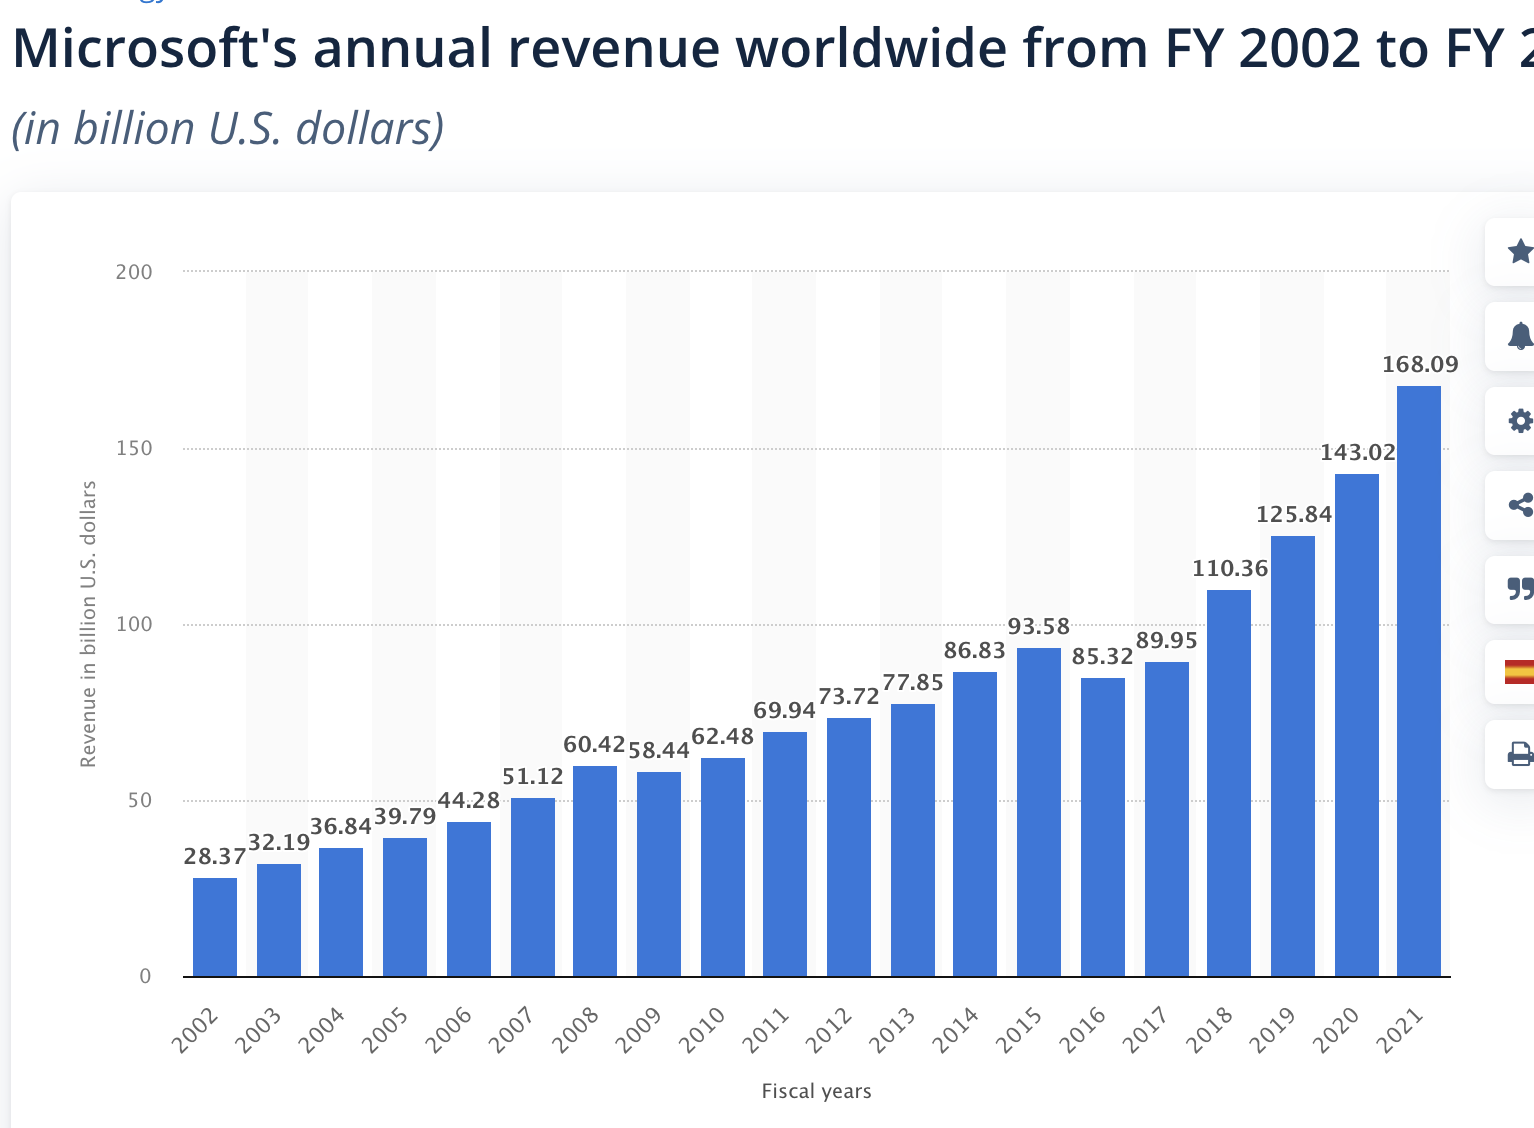The width and height of the screenshot is (1534, 1128).
Task: Click the y-axis tick label 100
Action: coord(134,624)
